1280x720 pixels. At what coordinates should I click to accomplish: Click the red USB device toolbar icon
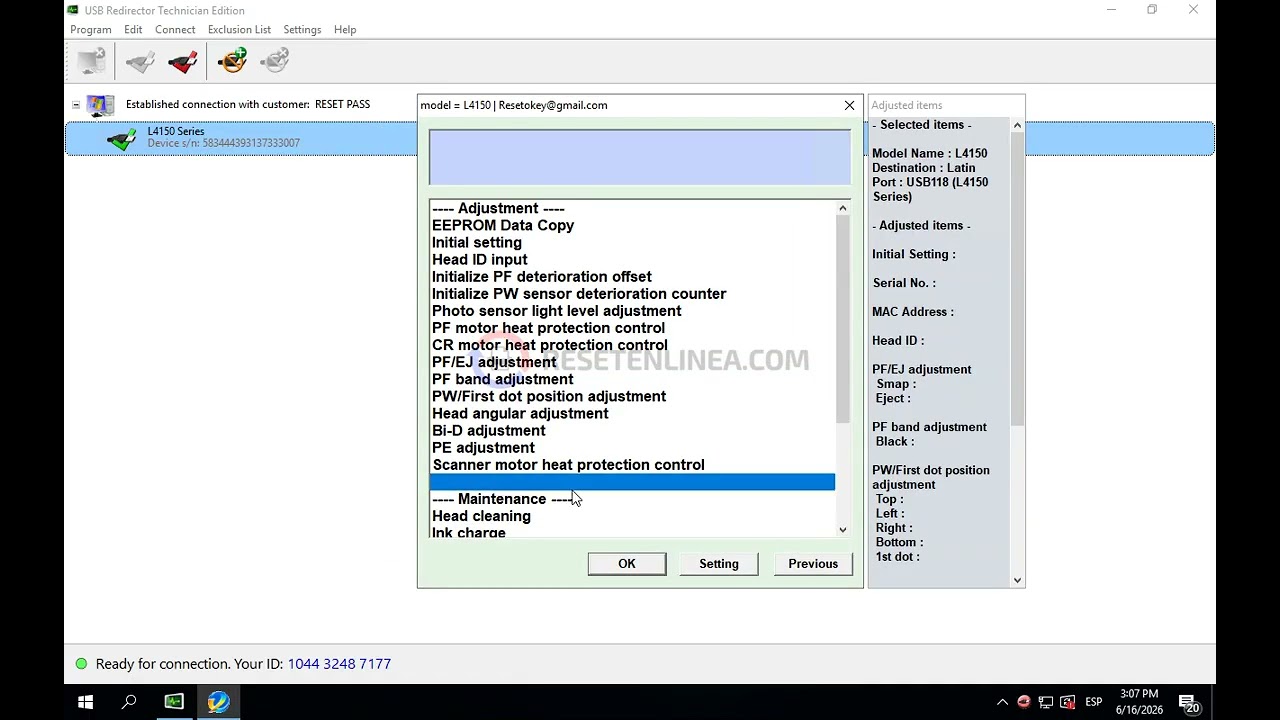coord(183,62)
